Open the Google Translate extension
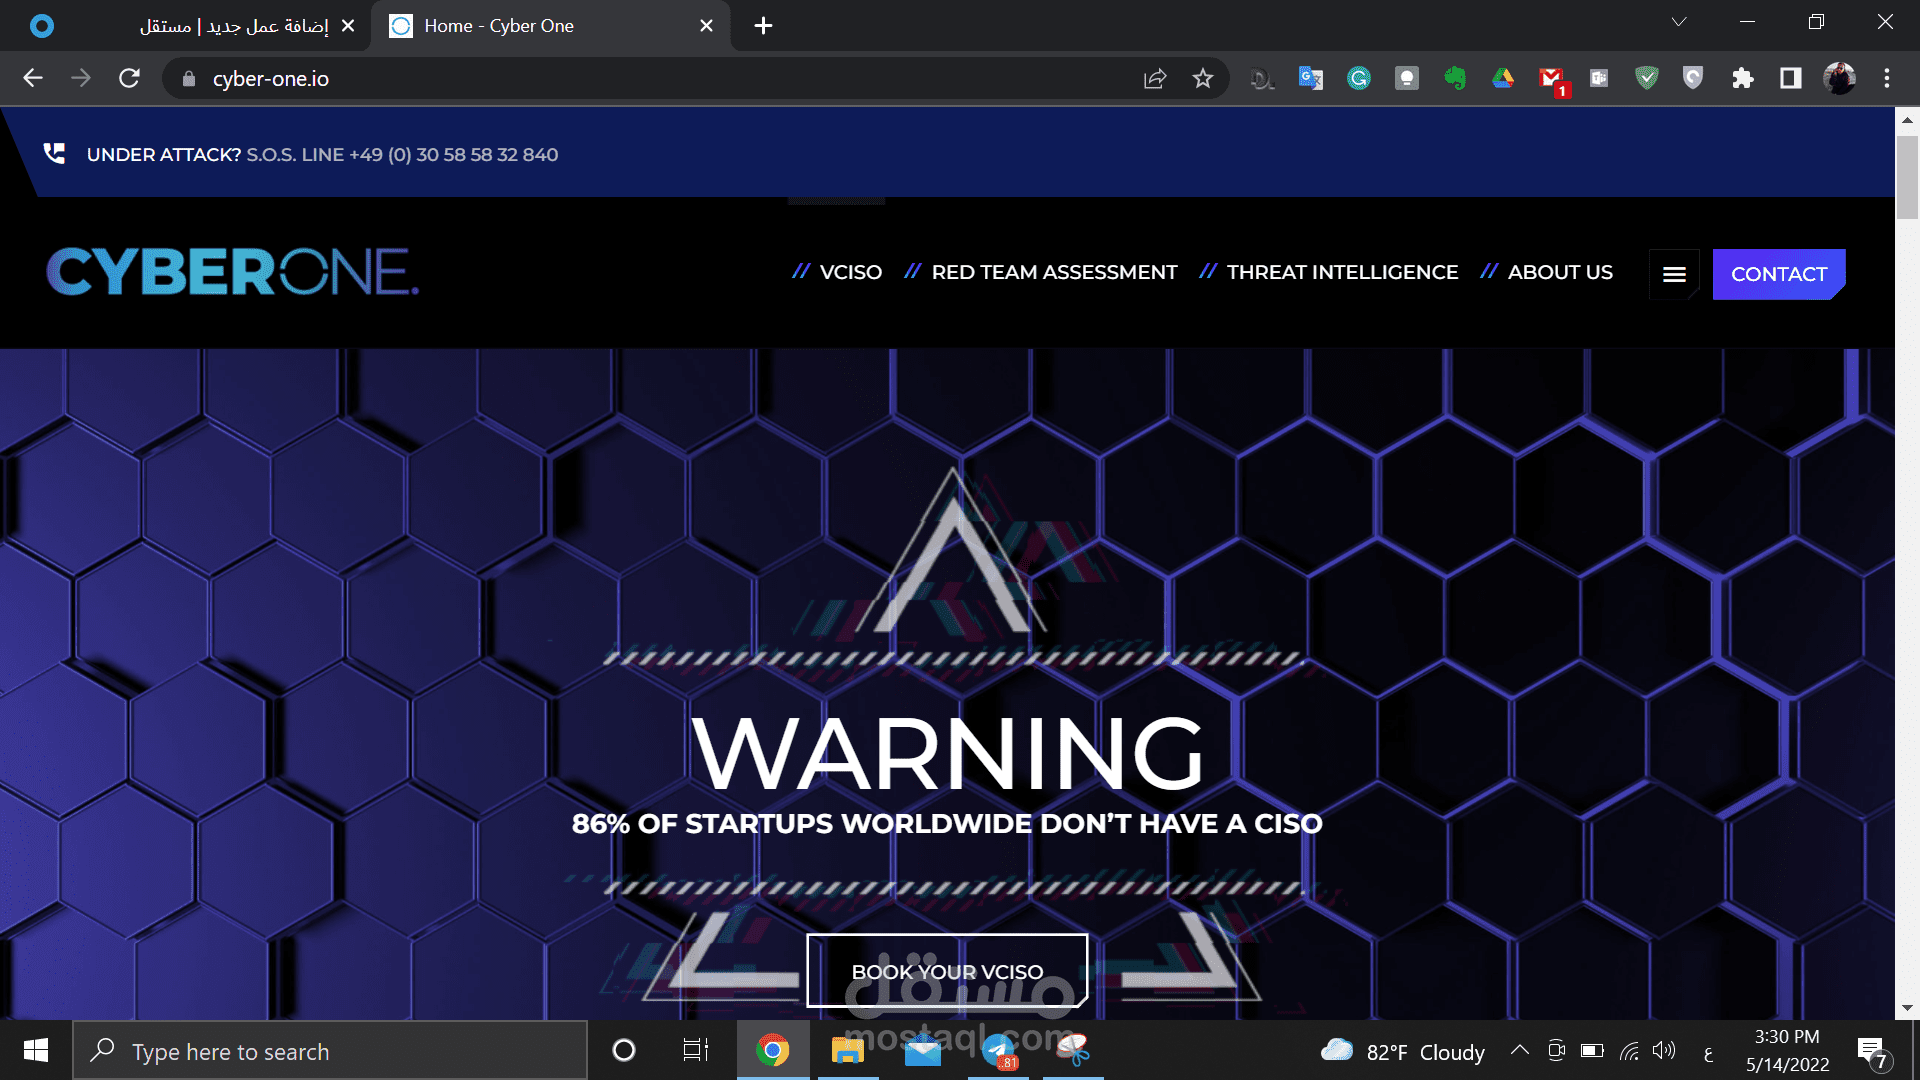This screenshot has height=1080, width=1920. (x=1310, y=78)
